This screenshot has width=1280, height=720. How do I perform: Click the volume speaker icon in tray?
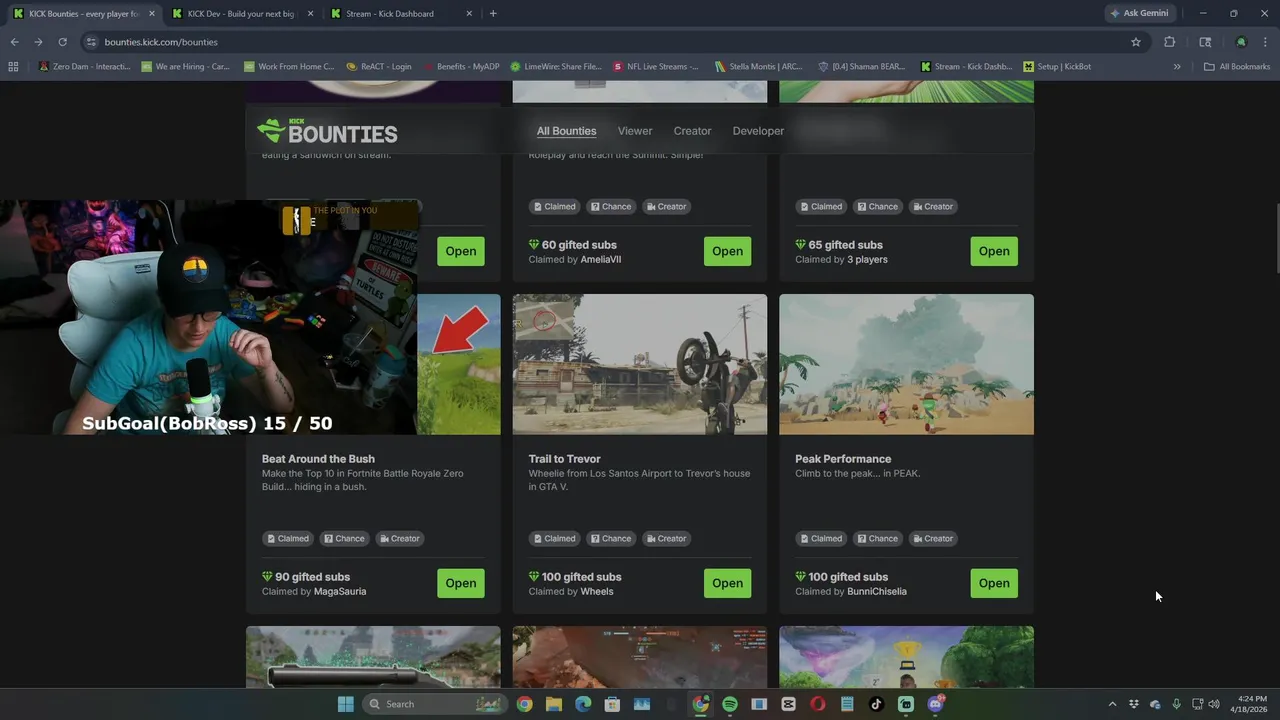1214,704
